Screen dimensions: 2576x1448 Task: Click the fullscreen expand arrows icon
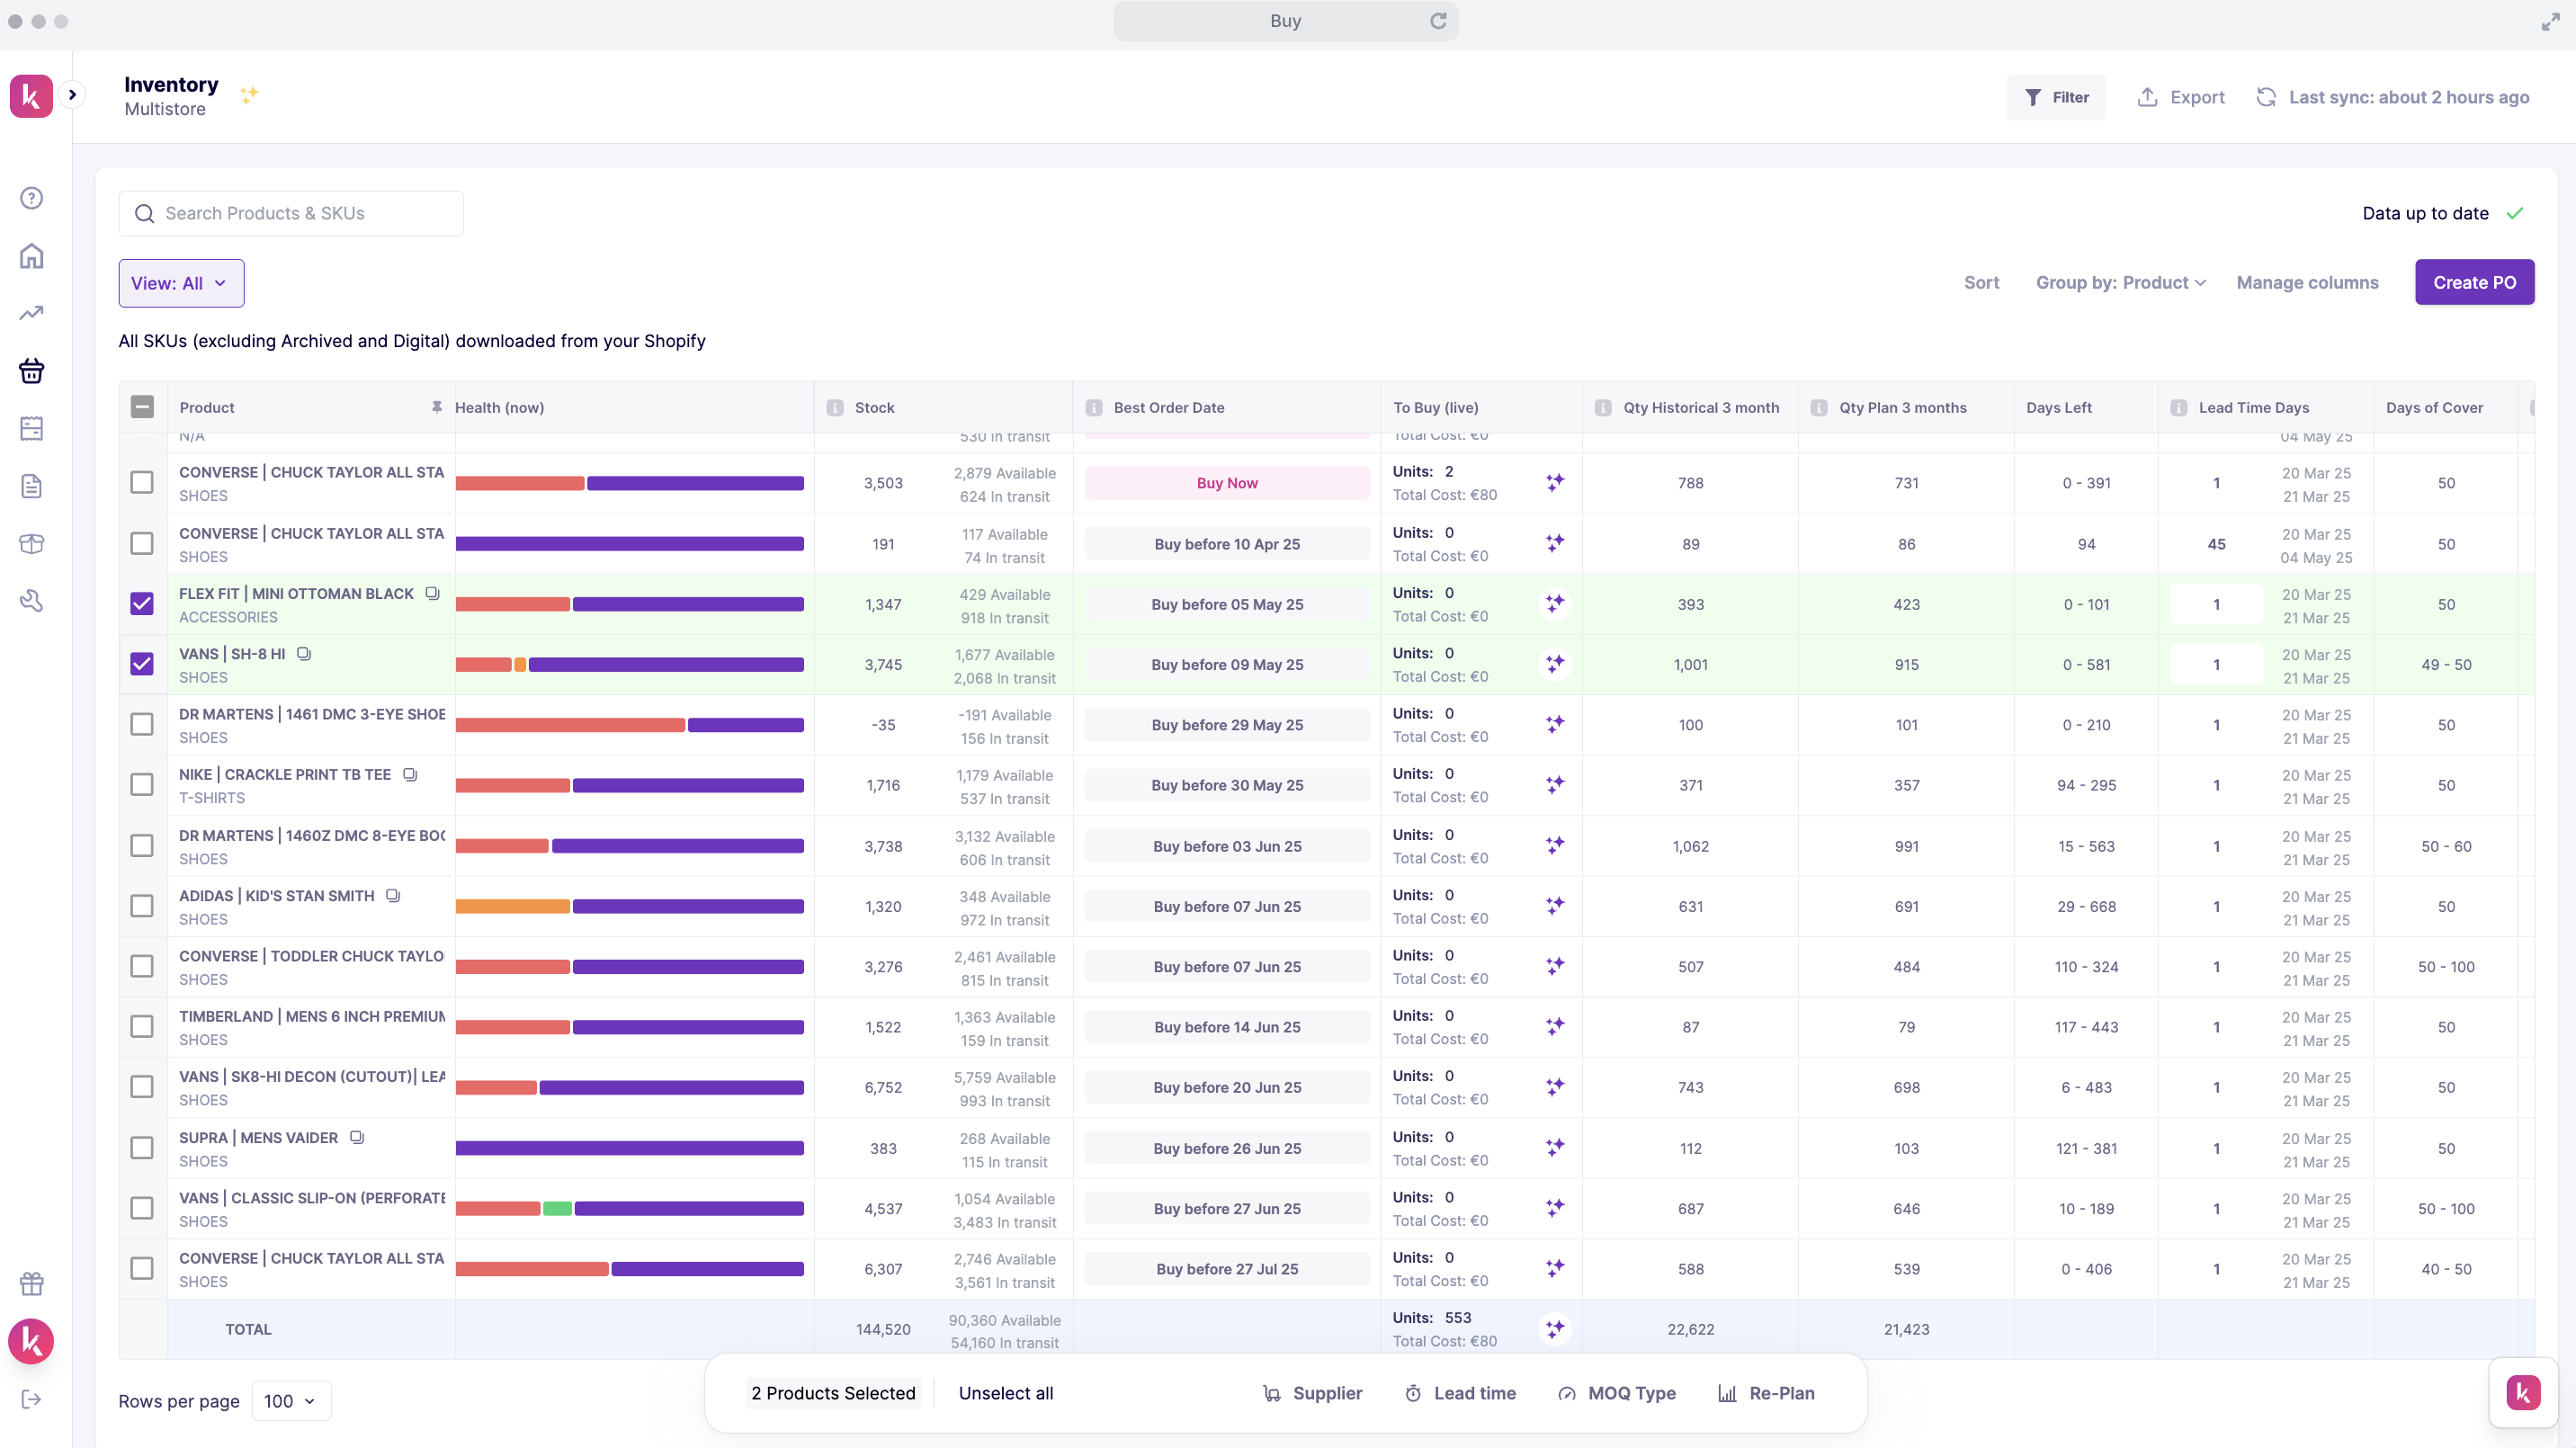[x=2551, y=22]
